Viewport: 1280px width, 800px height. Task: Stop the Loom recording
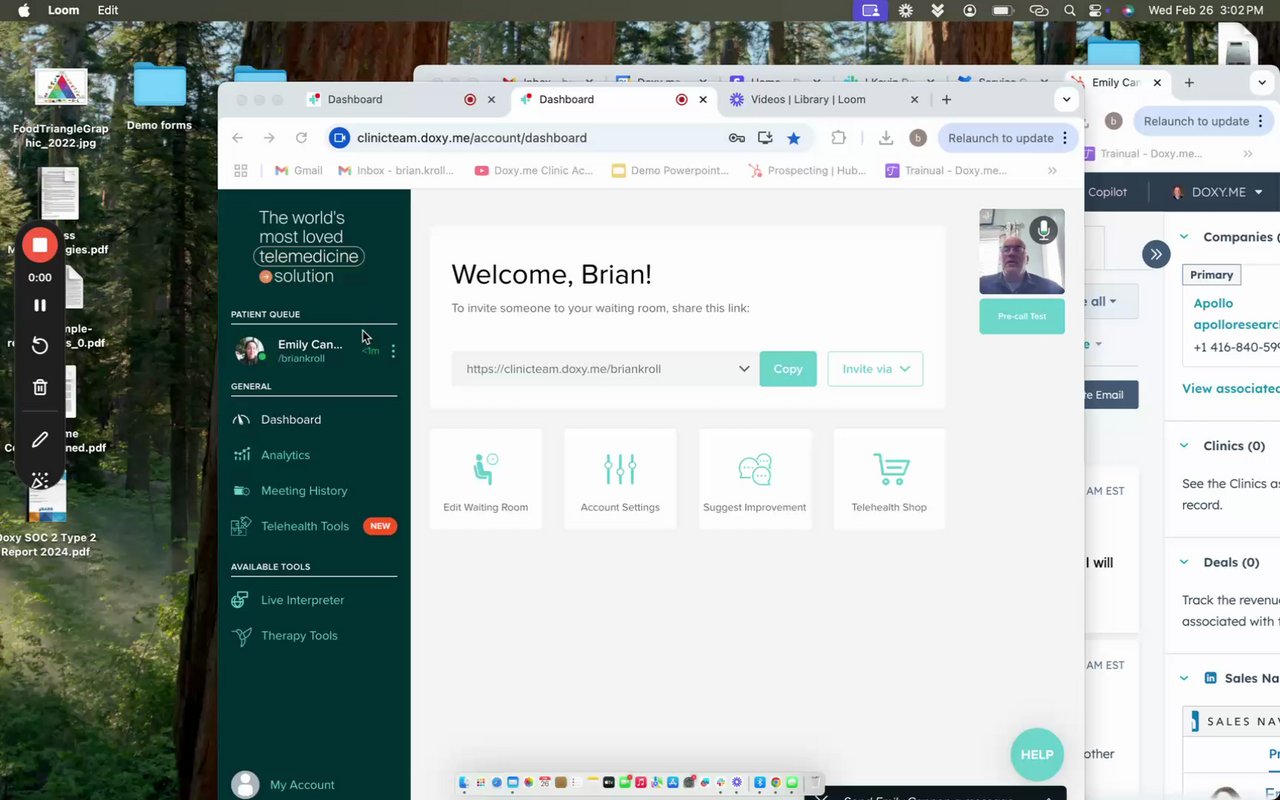coord(40,245)
